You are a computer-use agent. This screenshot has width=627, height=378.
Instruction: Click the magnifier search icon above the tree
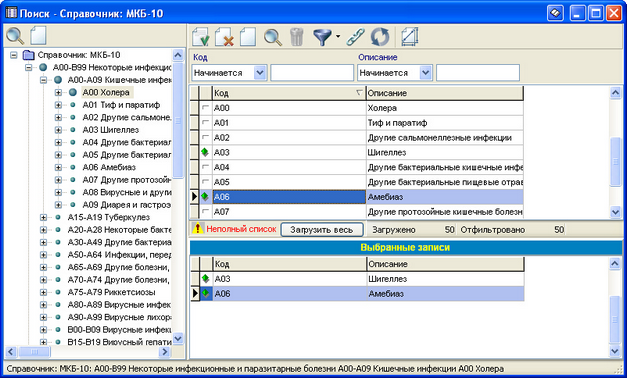[x=15, y=36]
